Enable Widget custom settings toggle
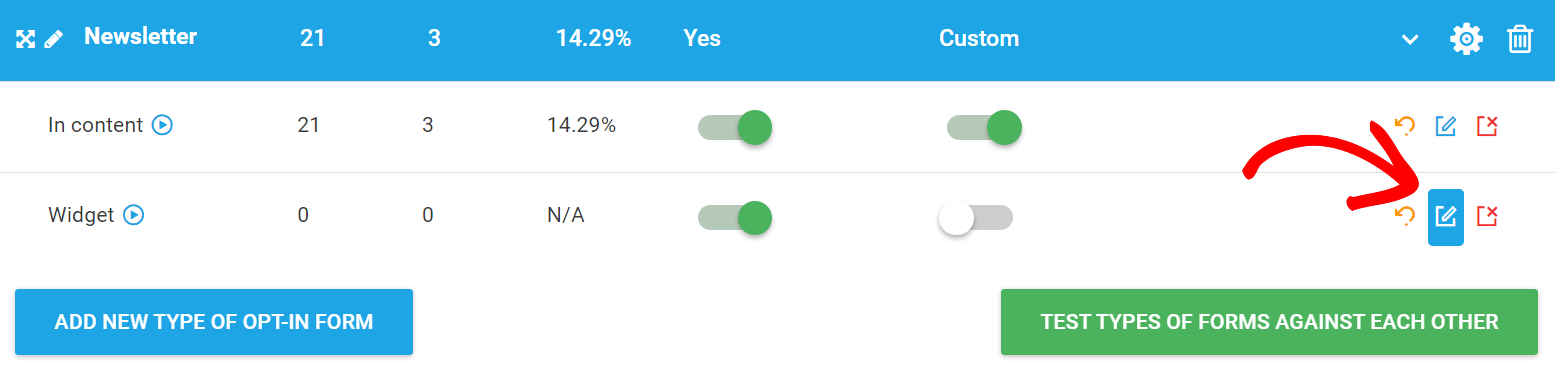1555x376 pixels. click(x=976, y=217)
